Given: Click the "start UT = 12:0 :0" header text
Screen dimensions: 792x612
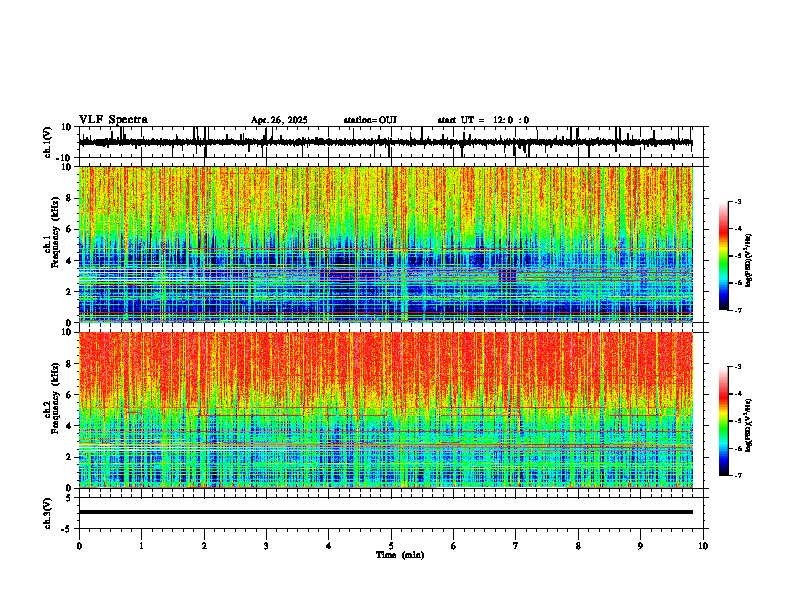Looking at the screenshot, I should click(483, 120).
